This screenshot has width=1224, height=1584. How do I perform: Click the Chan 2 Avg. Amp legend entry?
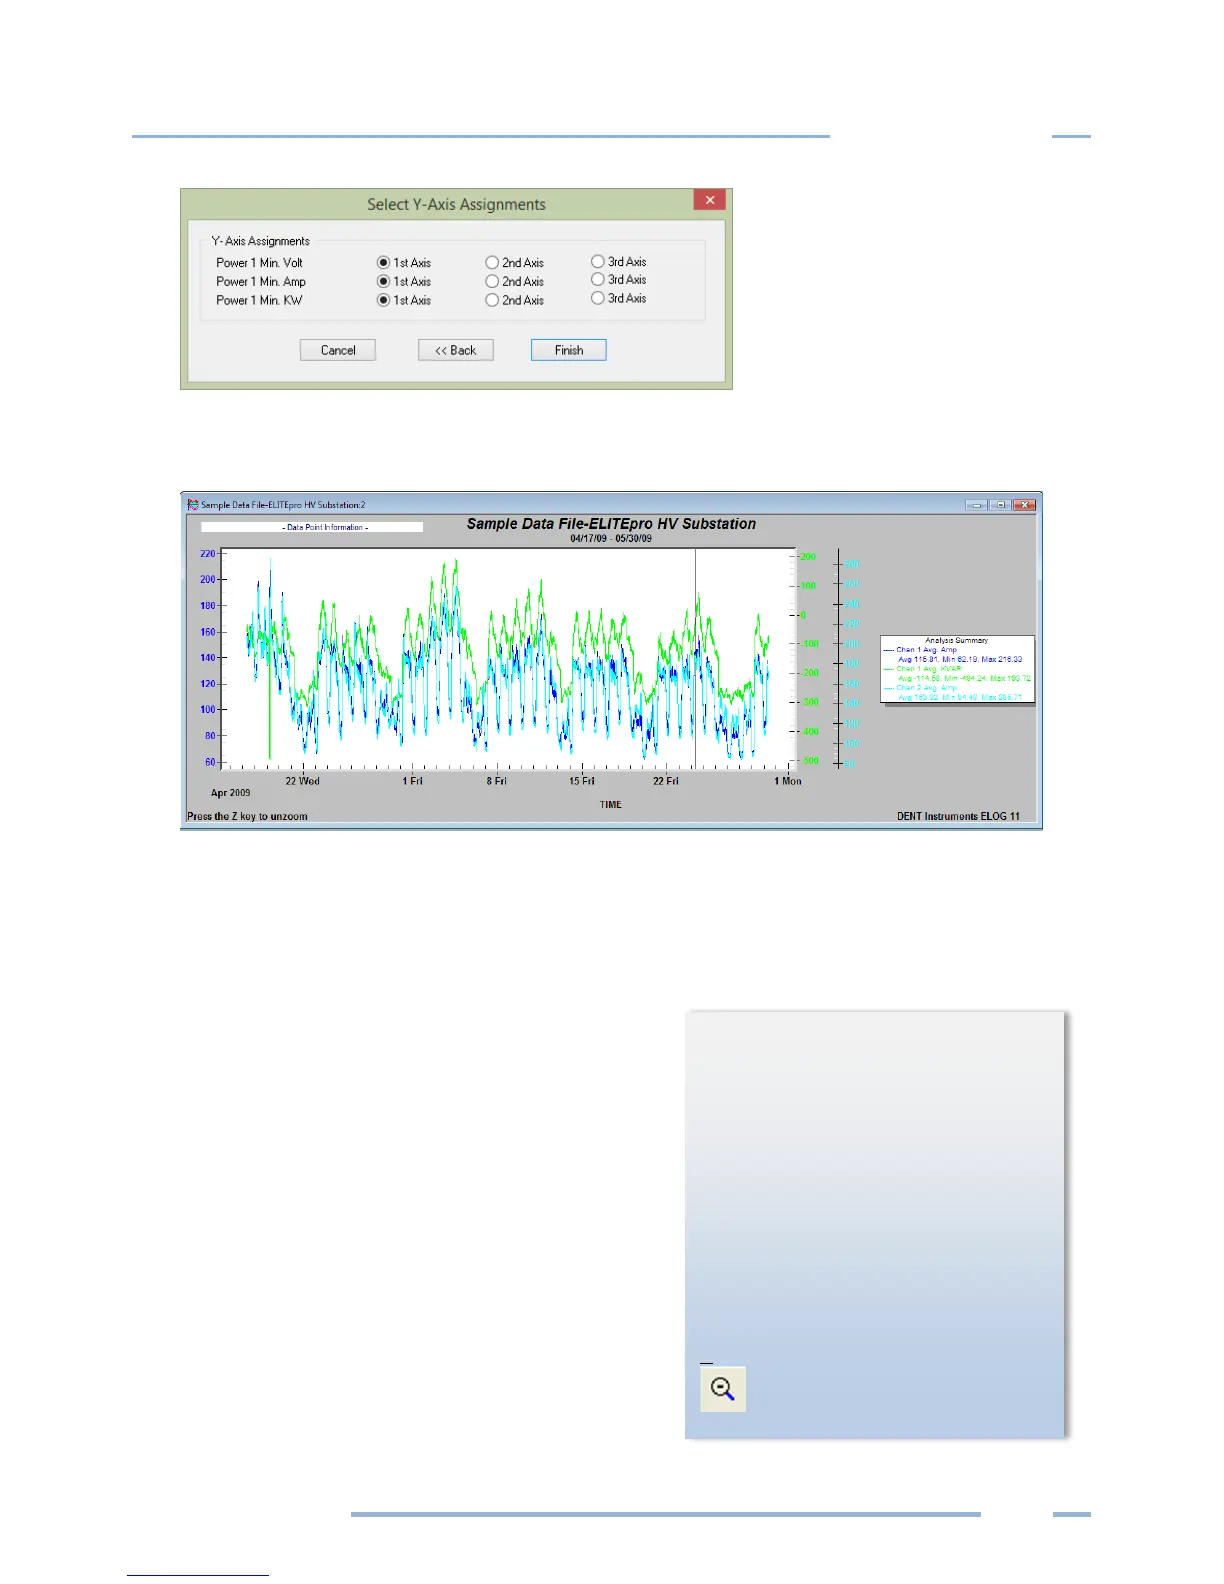926,688
